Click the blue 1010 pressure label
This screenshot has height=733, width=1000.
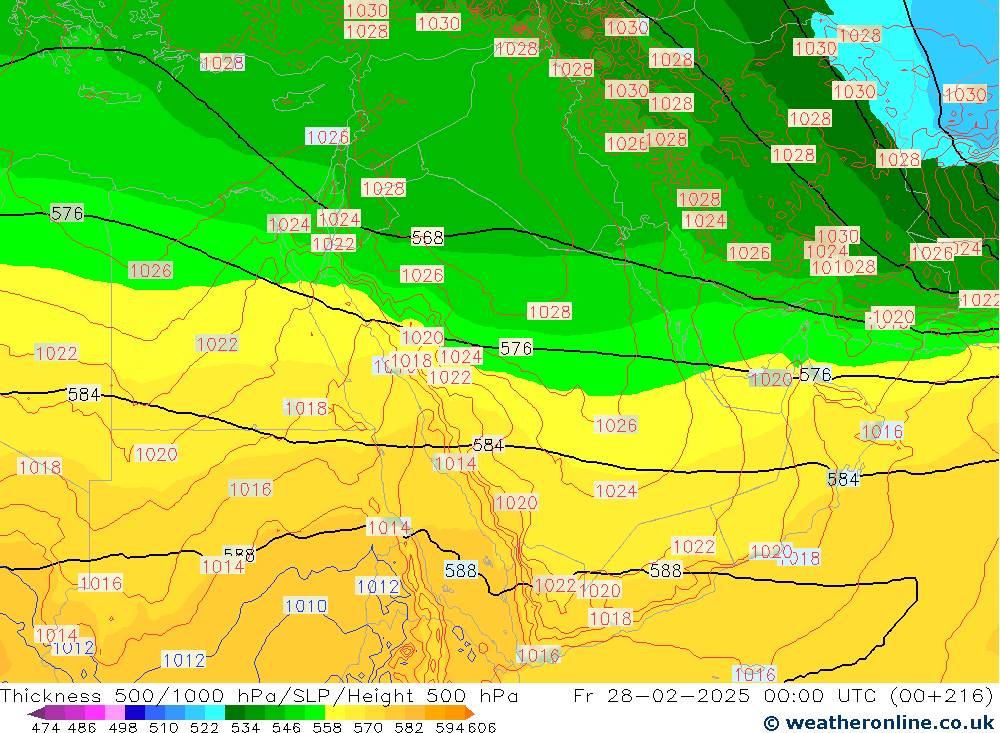[x=305, y=605]
